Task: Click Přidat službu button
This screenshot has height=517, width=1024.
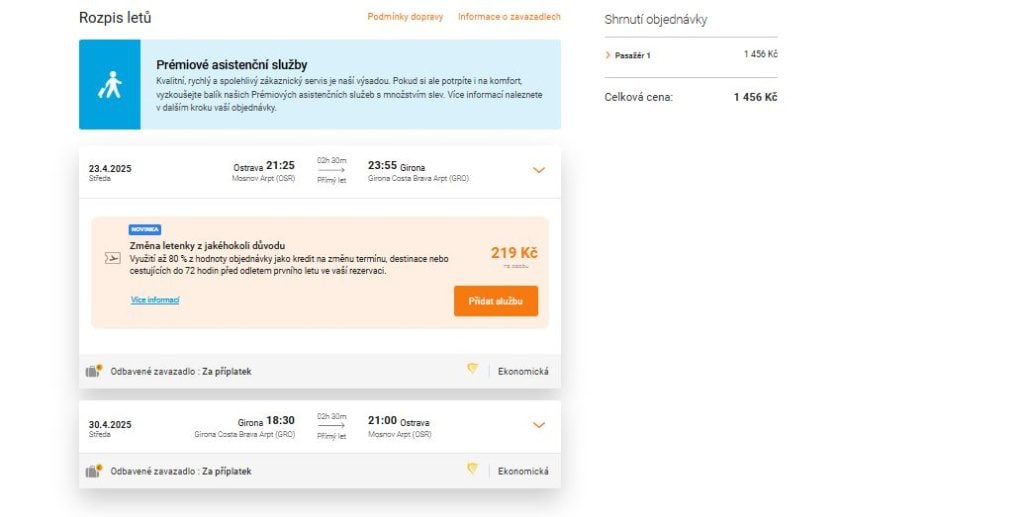Action: click(x=496, y=301)
